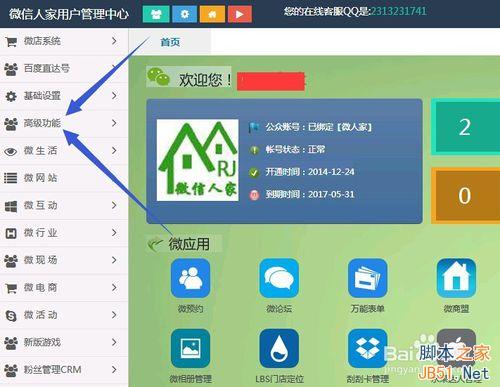Go home with orange house header button

point(212,14)
